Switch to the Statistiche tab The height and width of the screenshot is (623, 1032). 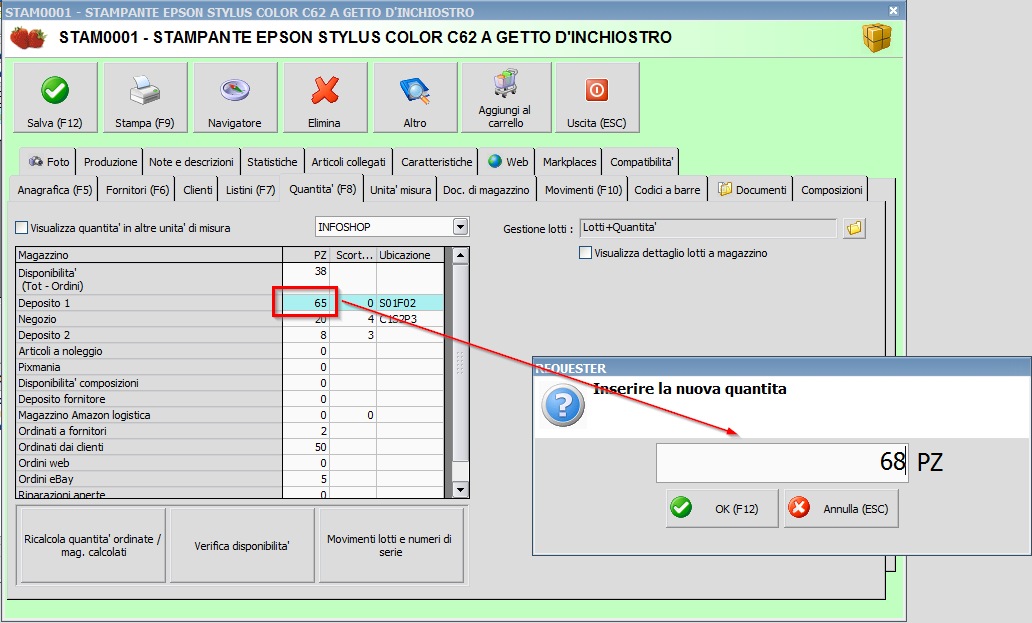pyautogui.click(x=272, y=162)
